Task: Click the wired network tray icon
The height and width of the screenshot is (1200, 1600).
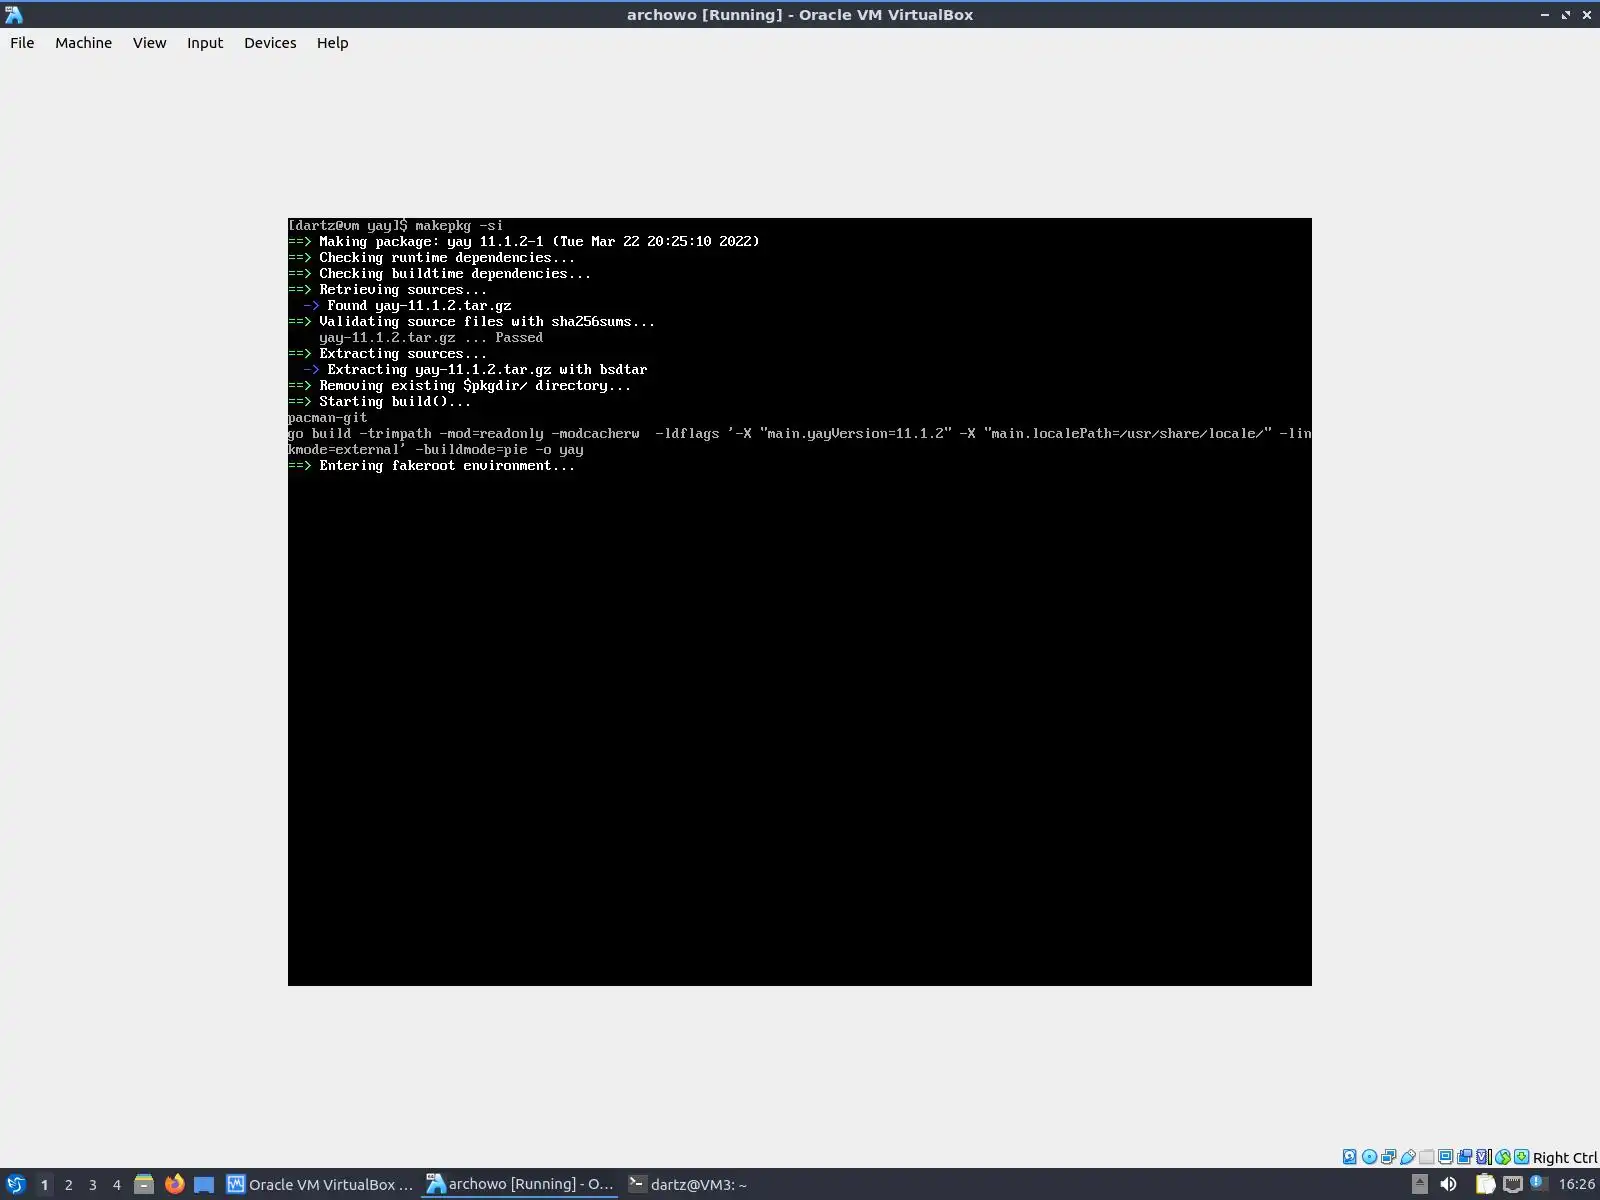Action: 1512,1185
